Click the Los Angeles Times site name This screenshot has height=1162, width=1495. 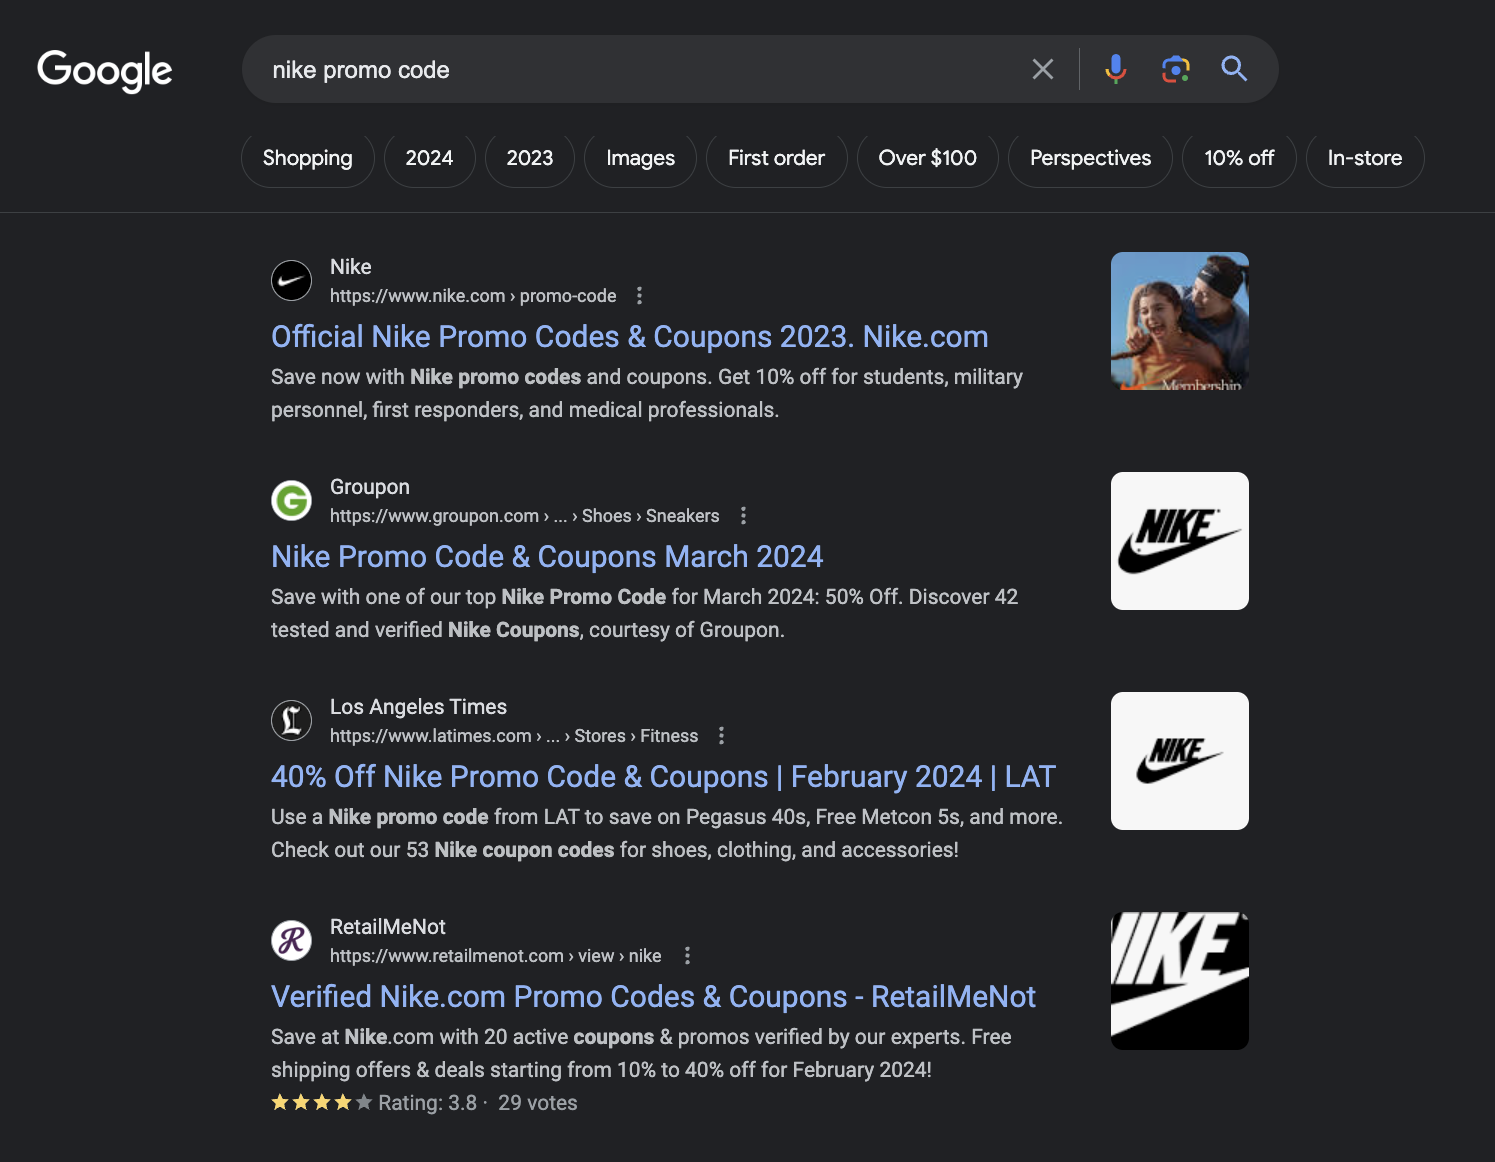point(419,707)
